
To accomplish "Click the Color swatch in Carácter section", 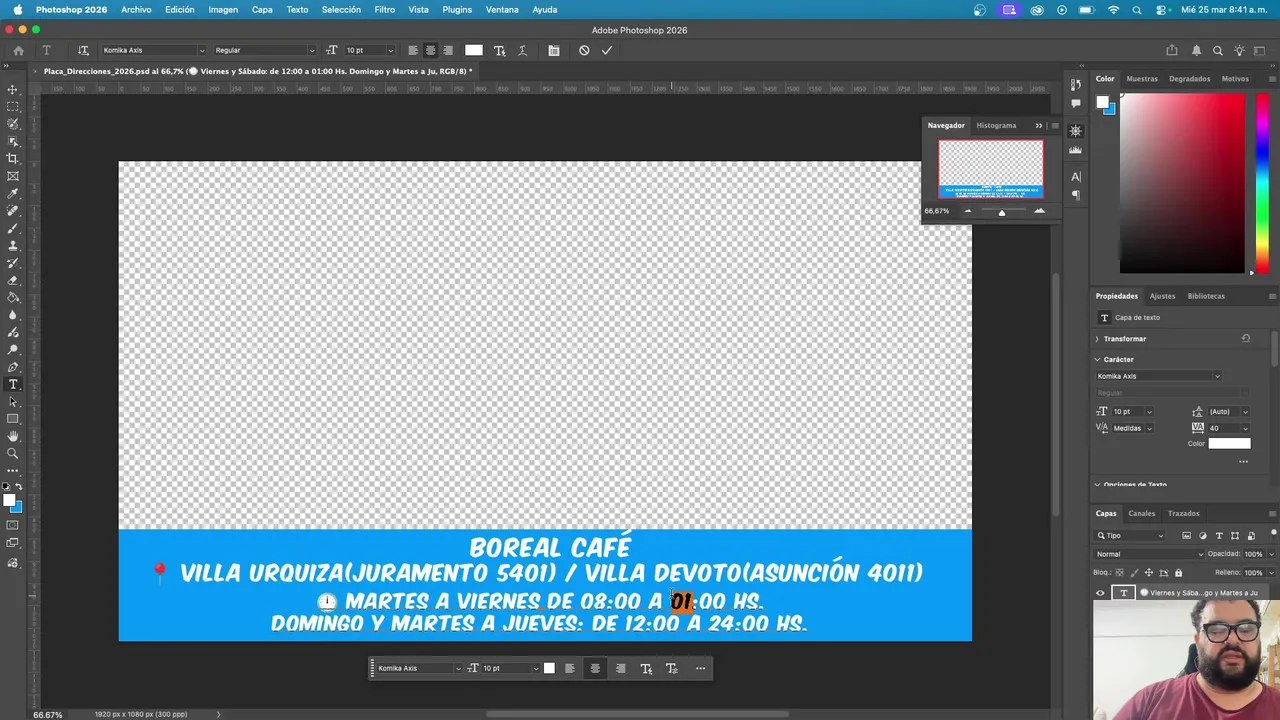I will [1229, 444].
